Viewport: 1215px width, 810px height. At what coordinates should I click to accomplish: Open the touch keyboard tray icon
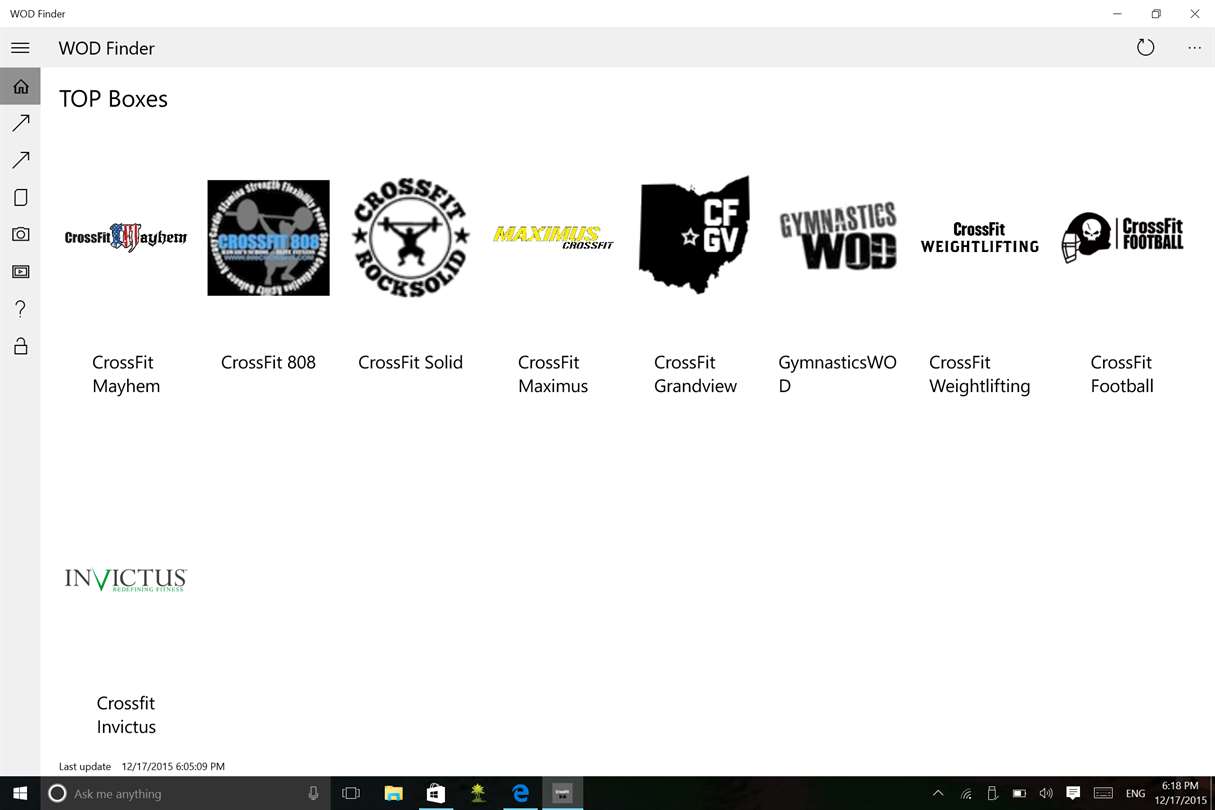click(x=1103, y=793)
